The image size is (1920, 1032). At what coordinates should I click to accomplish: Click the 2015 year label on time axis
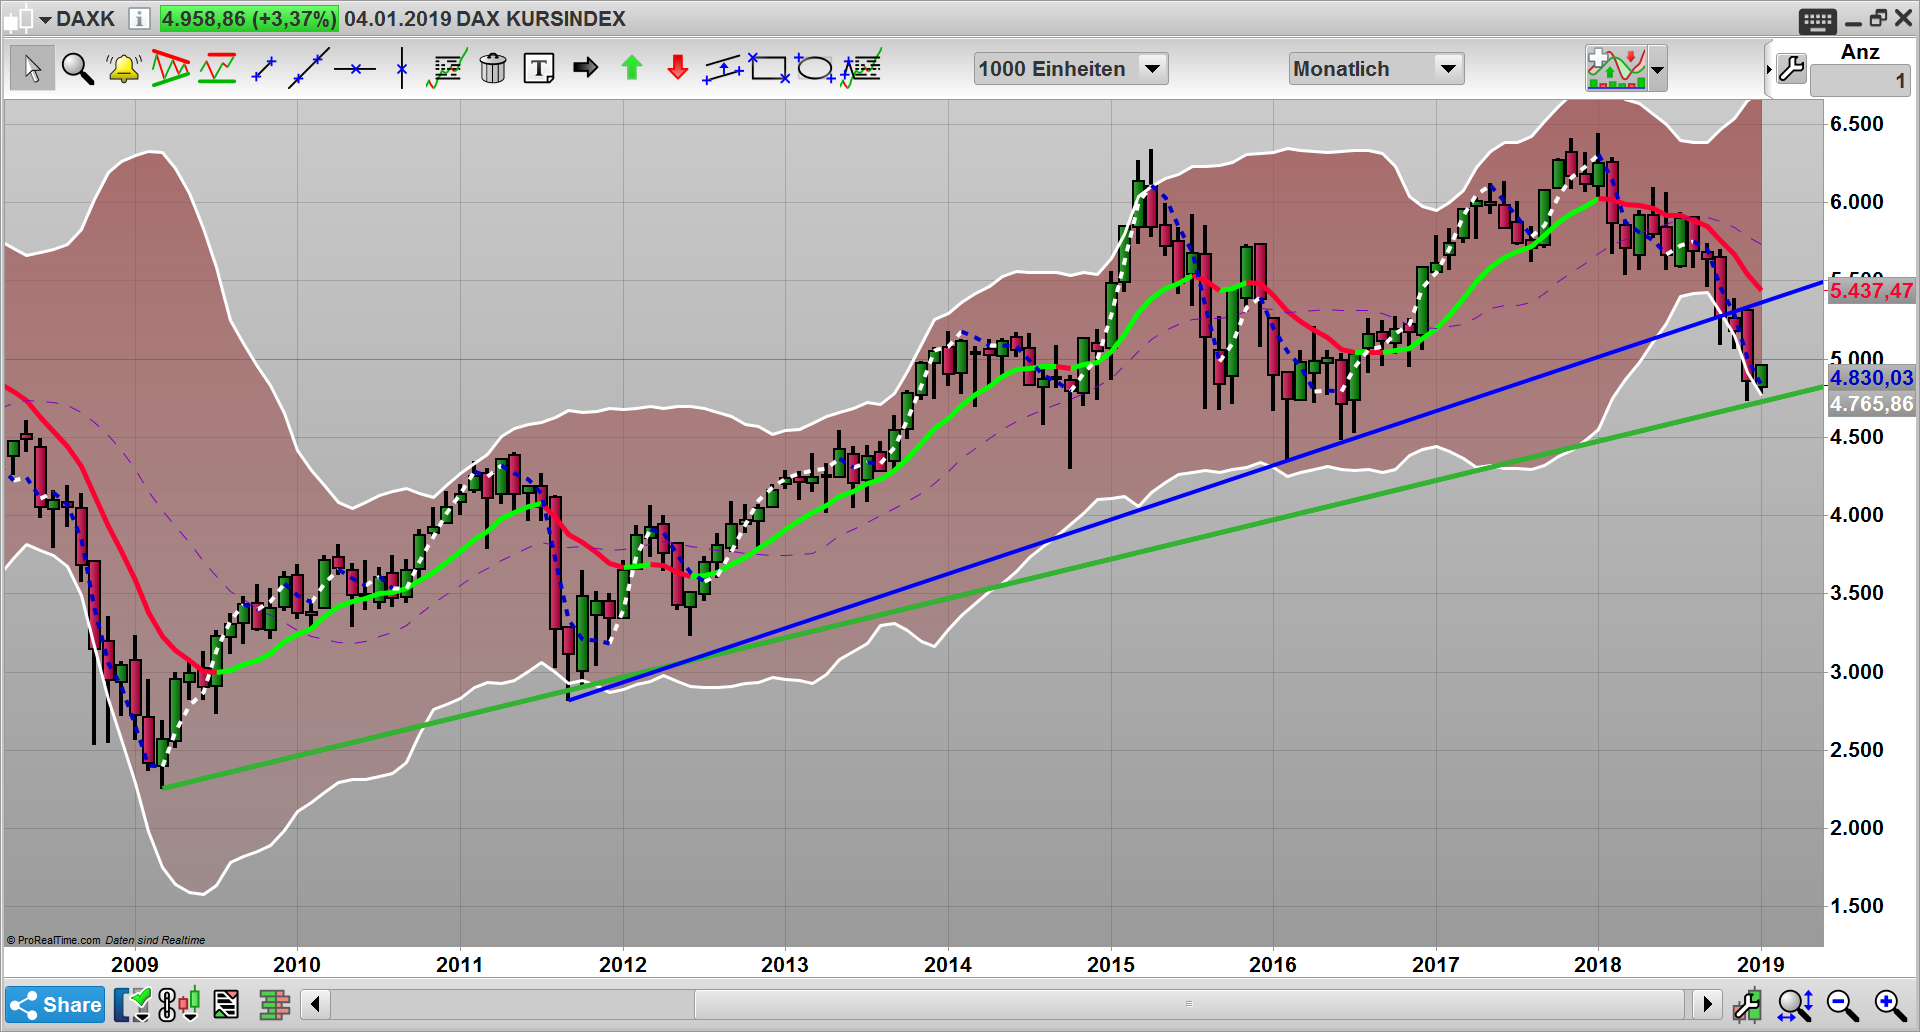1110,964
